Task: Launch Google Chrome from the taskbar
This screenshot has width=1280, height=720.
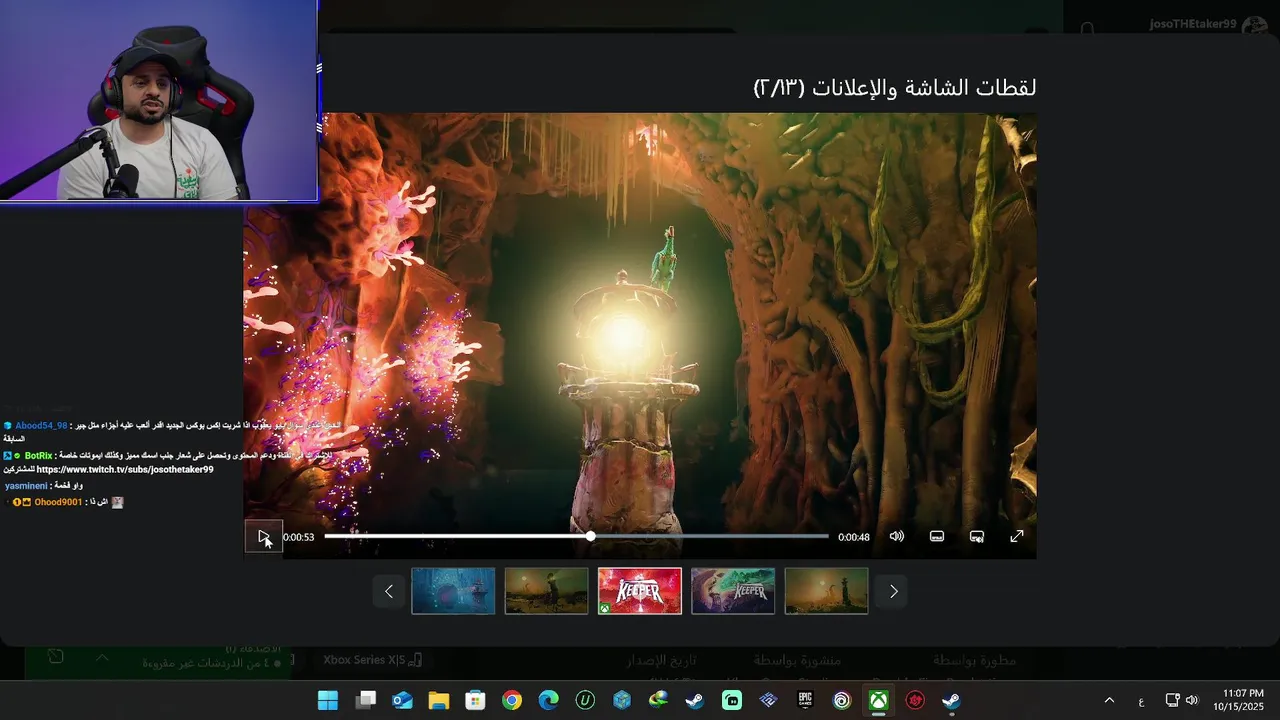Action: 512,701
